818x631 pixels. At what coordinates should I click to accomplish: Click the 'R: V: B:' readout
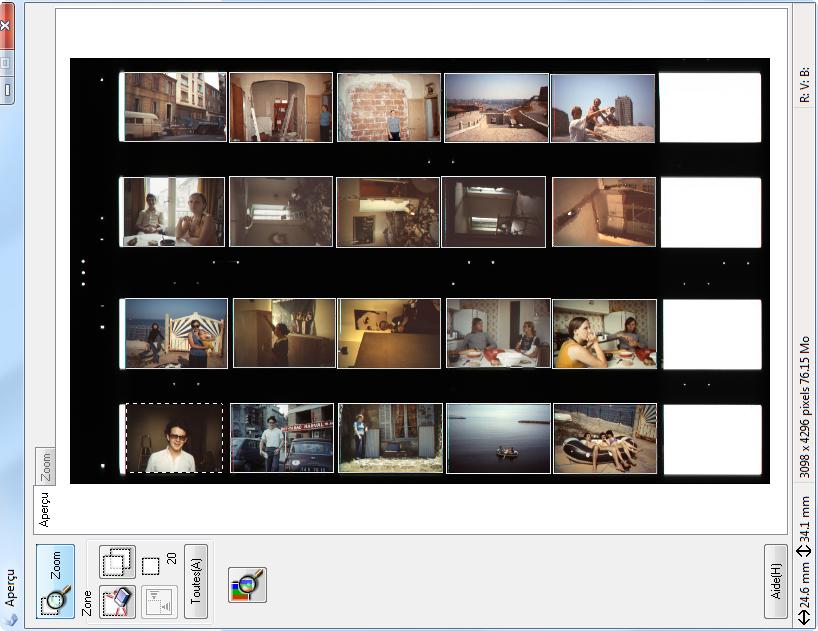[x=804, y=84]
